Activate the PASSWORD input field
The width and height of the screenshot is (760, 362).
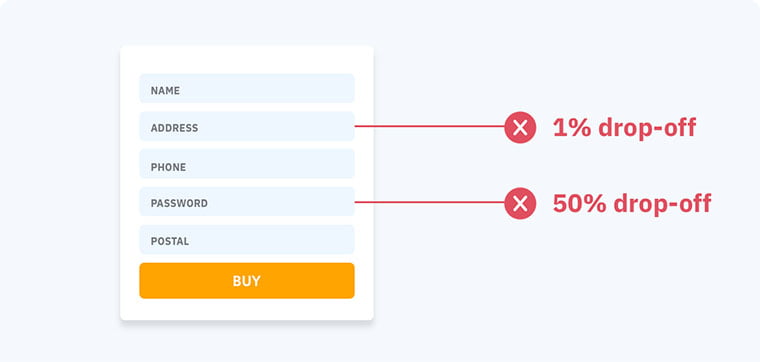coord(247,202)
